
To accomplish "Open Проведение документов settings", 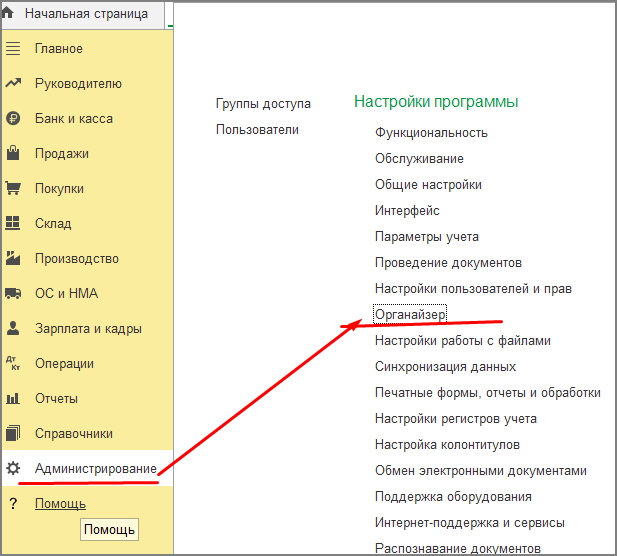I will [448, 262].
